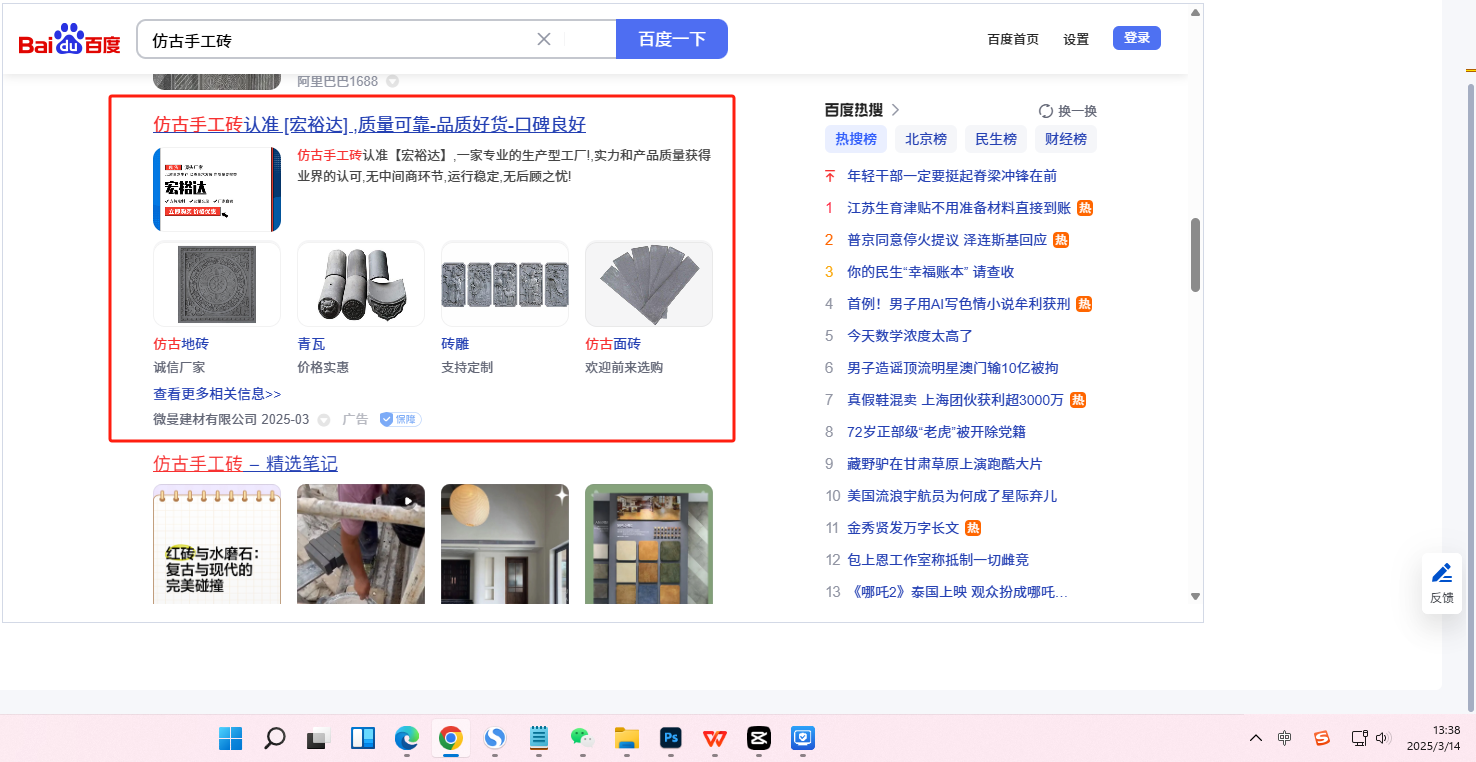
Task: Open the 仿古手工砖 – 精选笔记 heading link
Action: 245,464
